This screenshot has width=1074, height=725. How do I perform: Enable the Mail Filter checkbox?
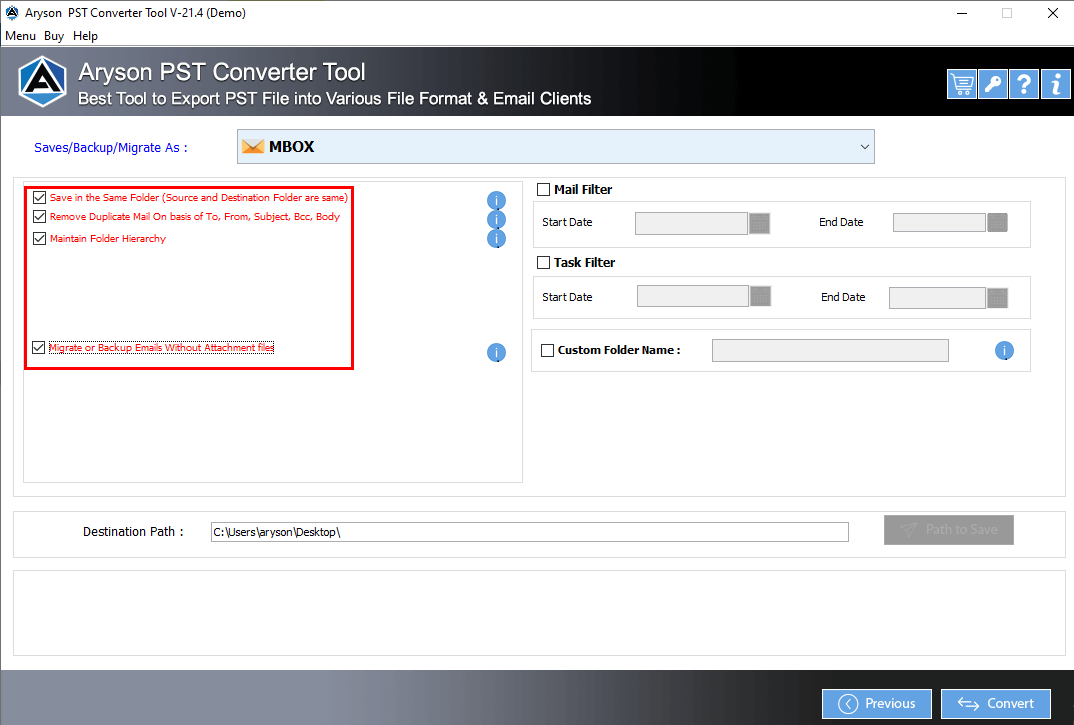[x=544, y=190]
